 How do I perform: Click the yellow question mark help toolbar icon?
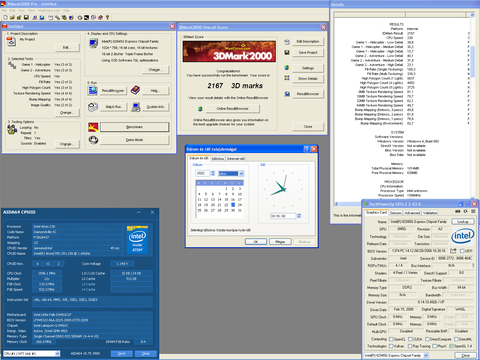pos(107,17)
